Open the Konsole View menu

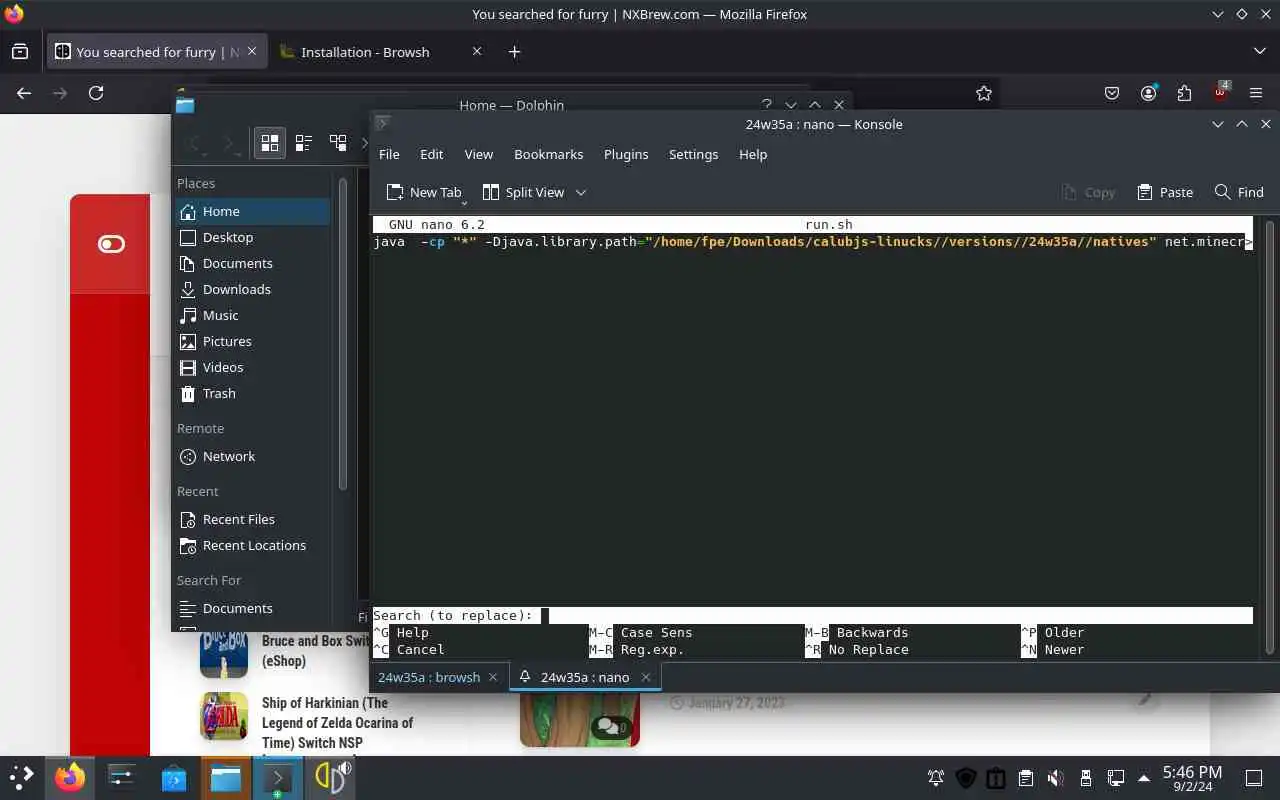pyautogui.click(x=478, y=154)
